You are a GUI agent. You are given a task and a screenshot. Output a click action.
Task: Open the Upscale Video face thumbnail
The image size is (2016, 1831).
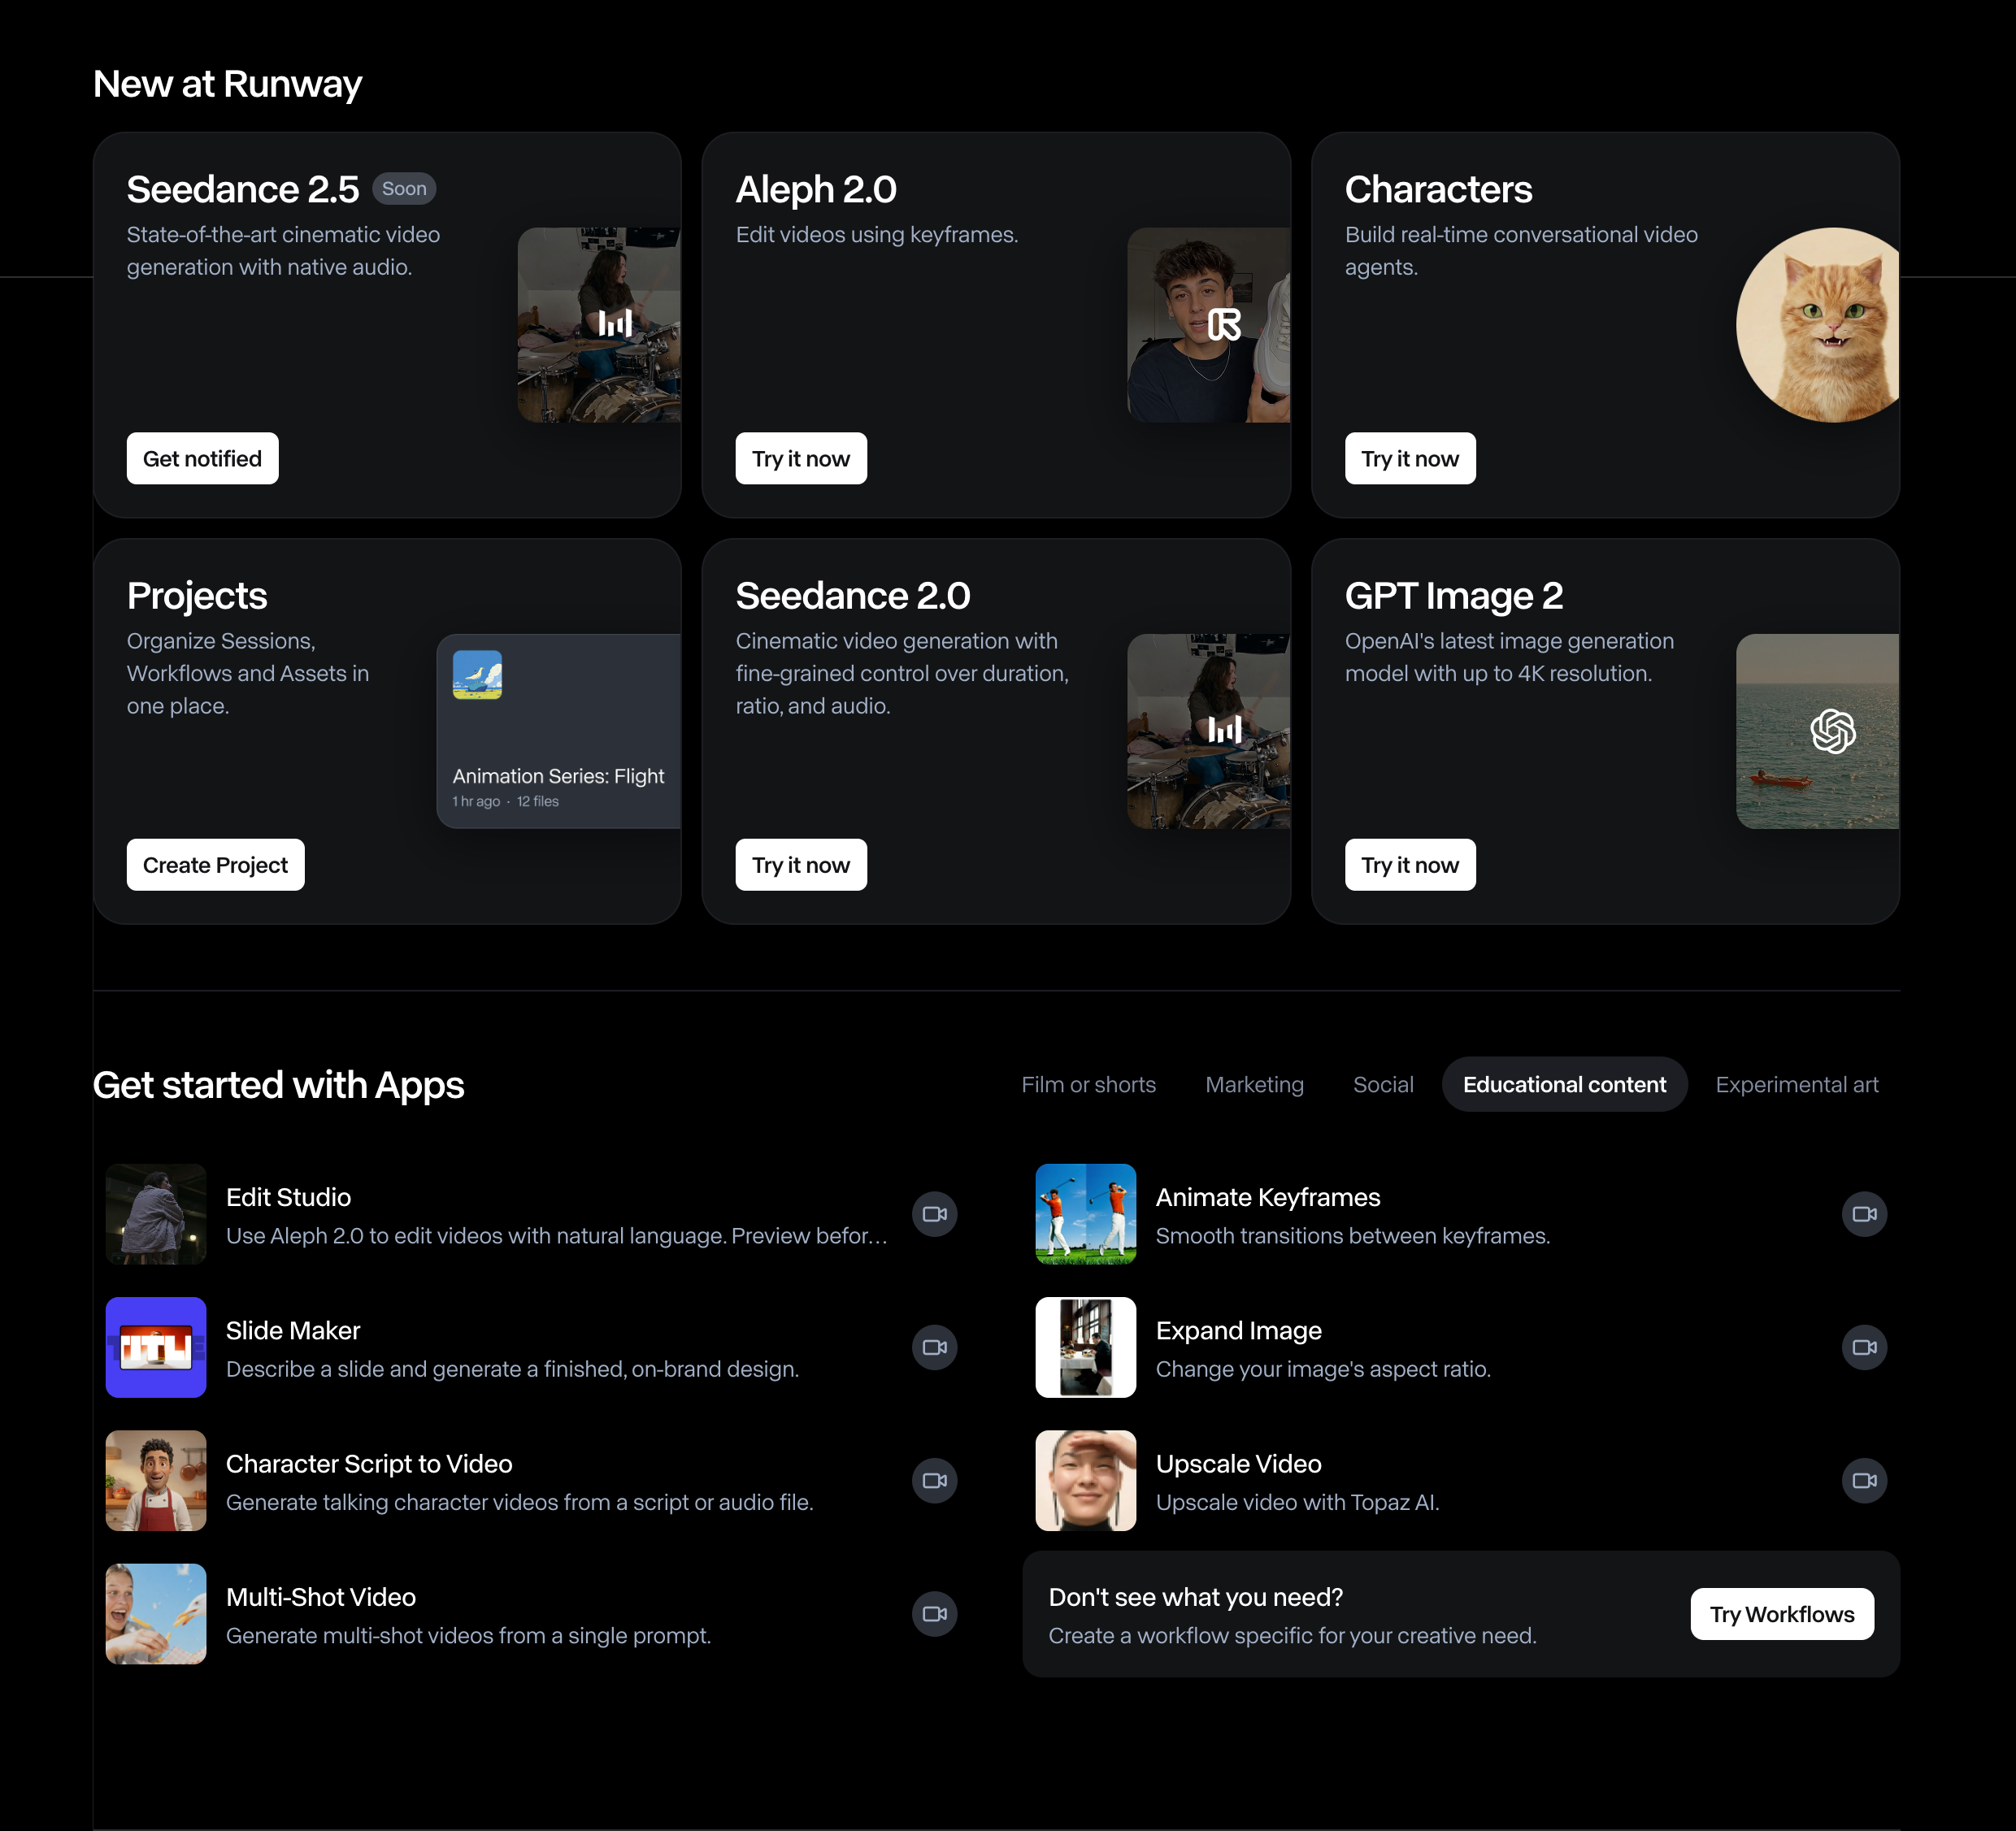pyautogui.click(x=1086, y=1480)
